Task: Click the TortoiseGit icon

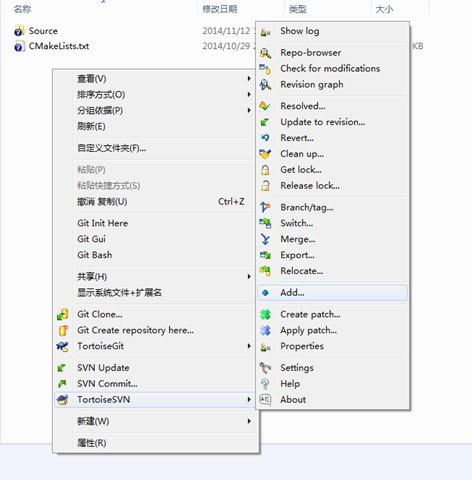Action: pos(63,346)
